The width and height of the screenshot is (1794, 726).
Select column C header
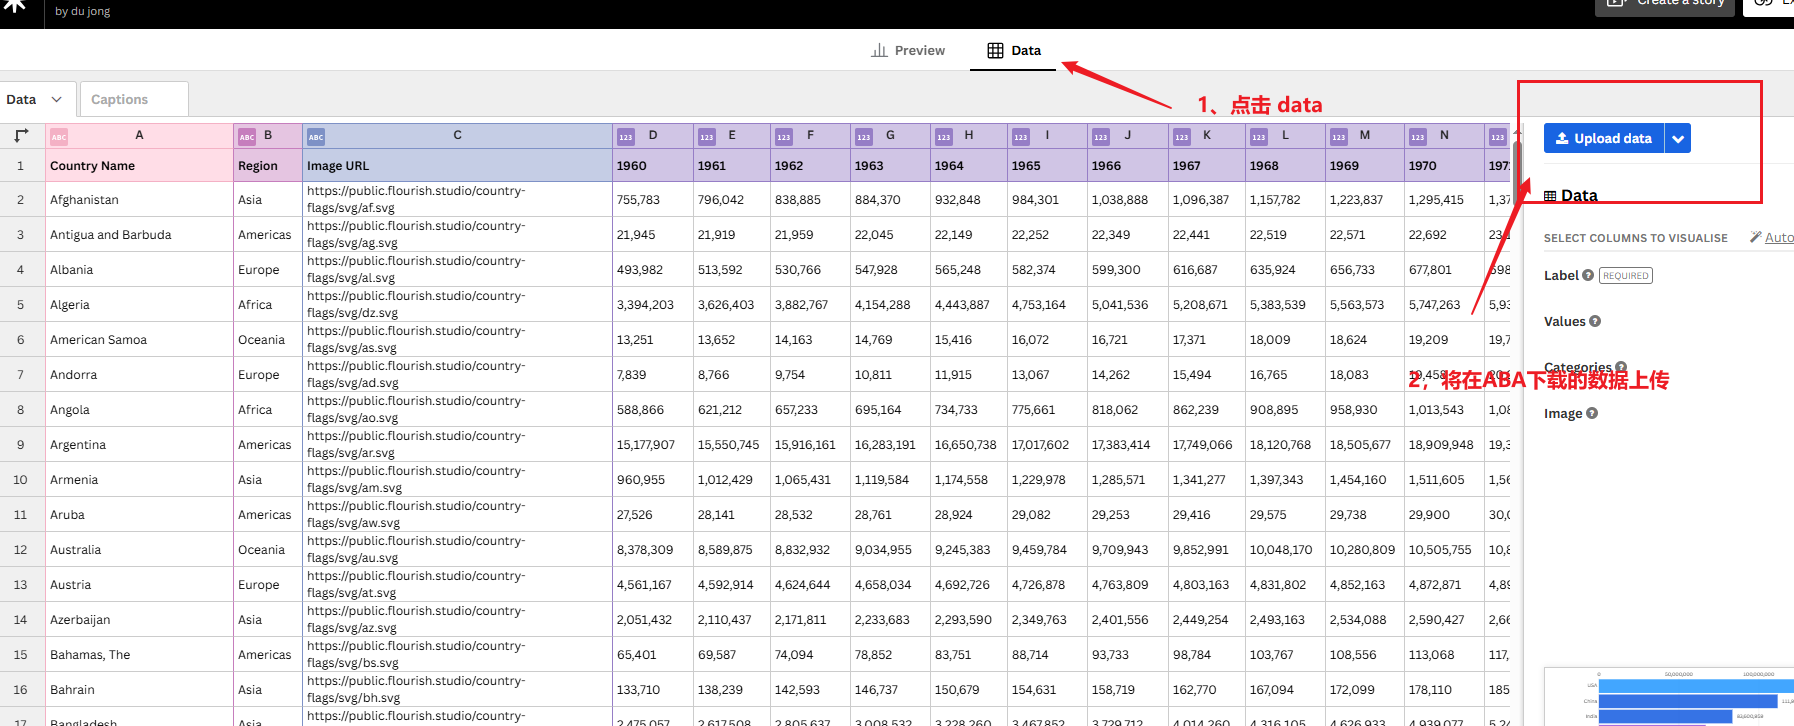click(x=457, y=136)
